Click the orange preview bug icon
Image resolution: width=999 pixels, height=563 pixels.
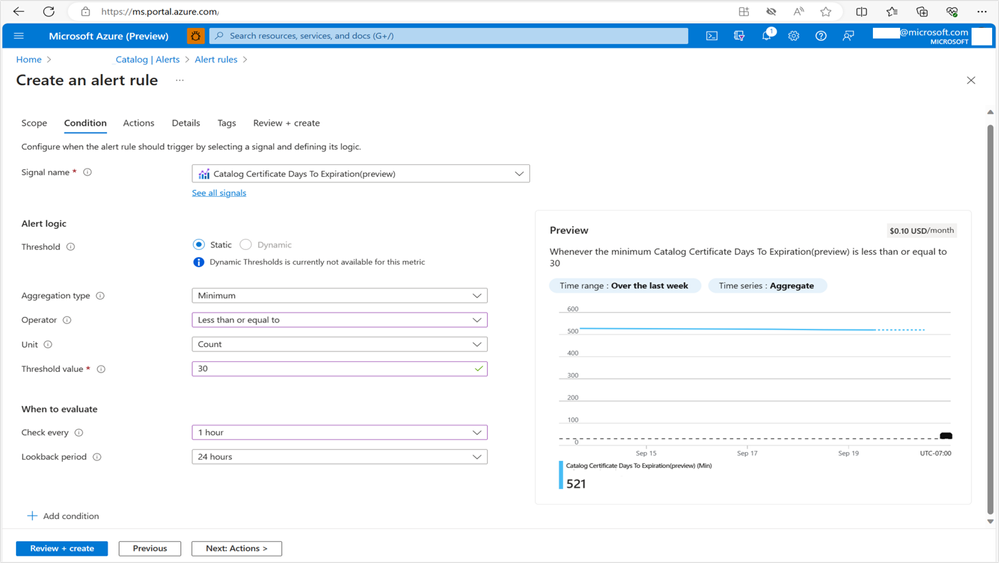[196, 36]
